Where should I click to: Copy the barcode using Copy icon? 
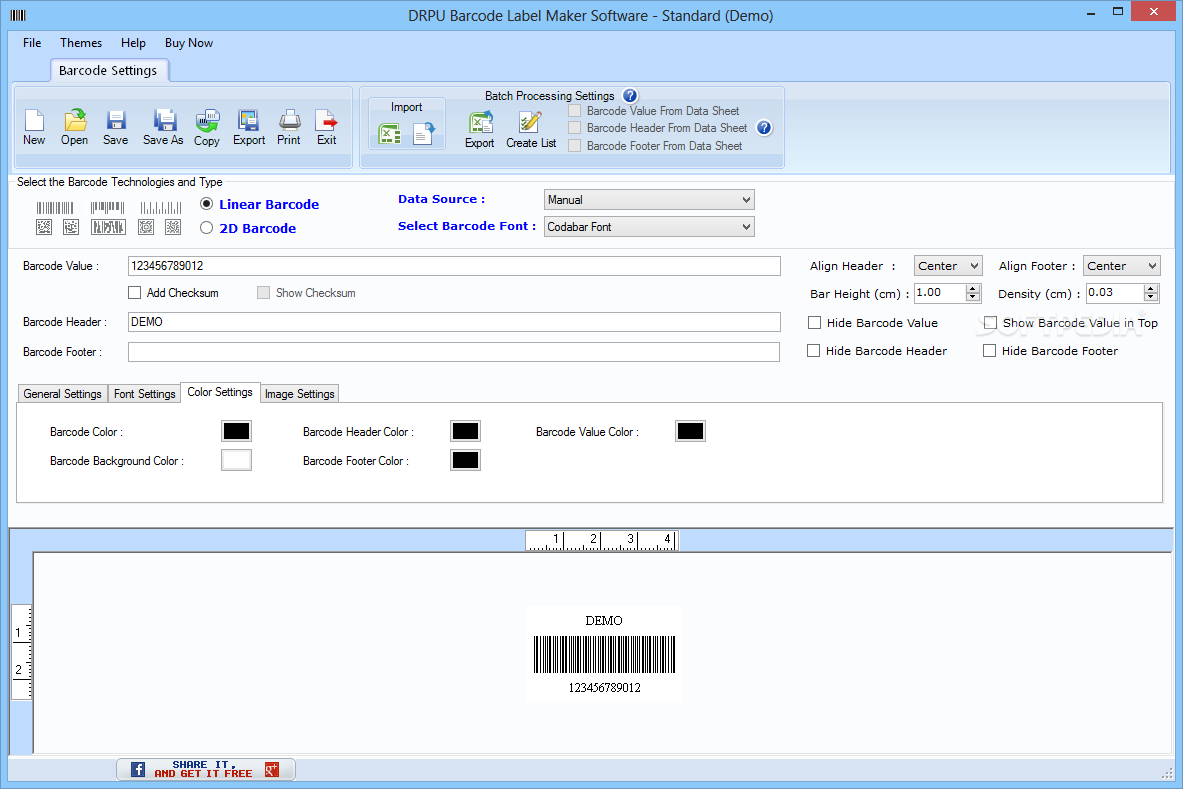[x=207, y=127]
